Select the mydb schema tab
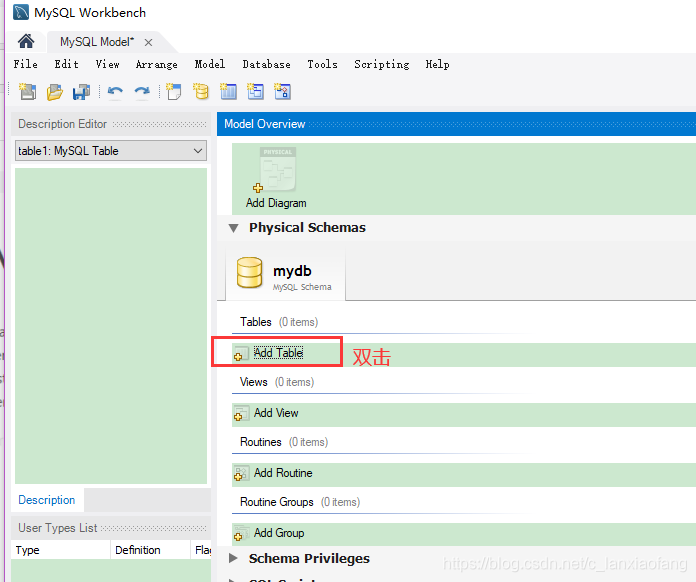Image resolution: width=696 pixels, height=582 pixels. [286, 275]
